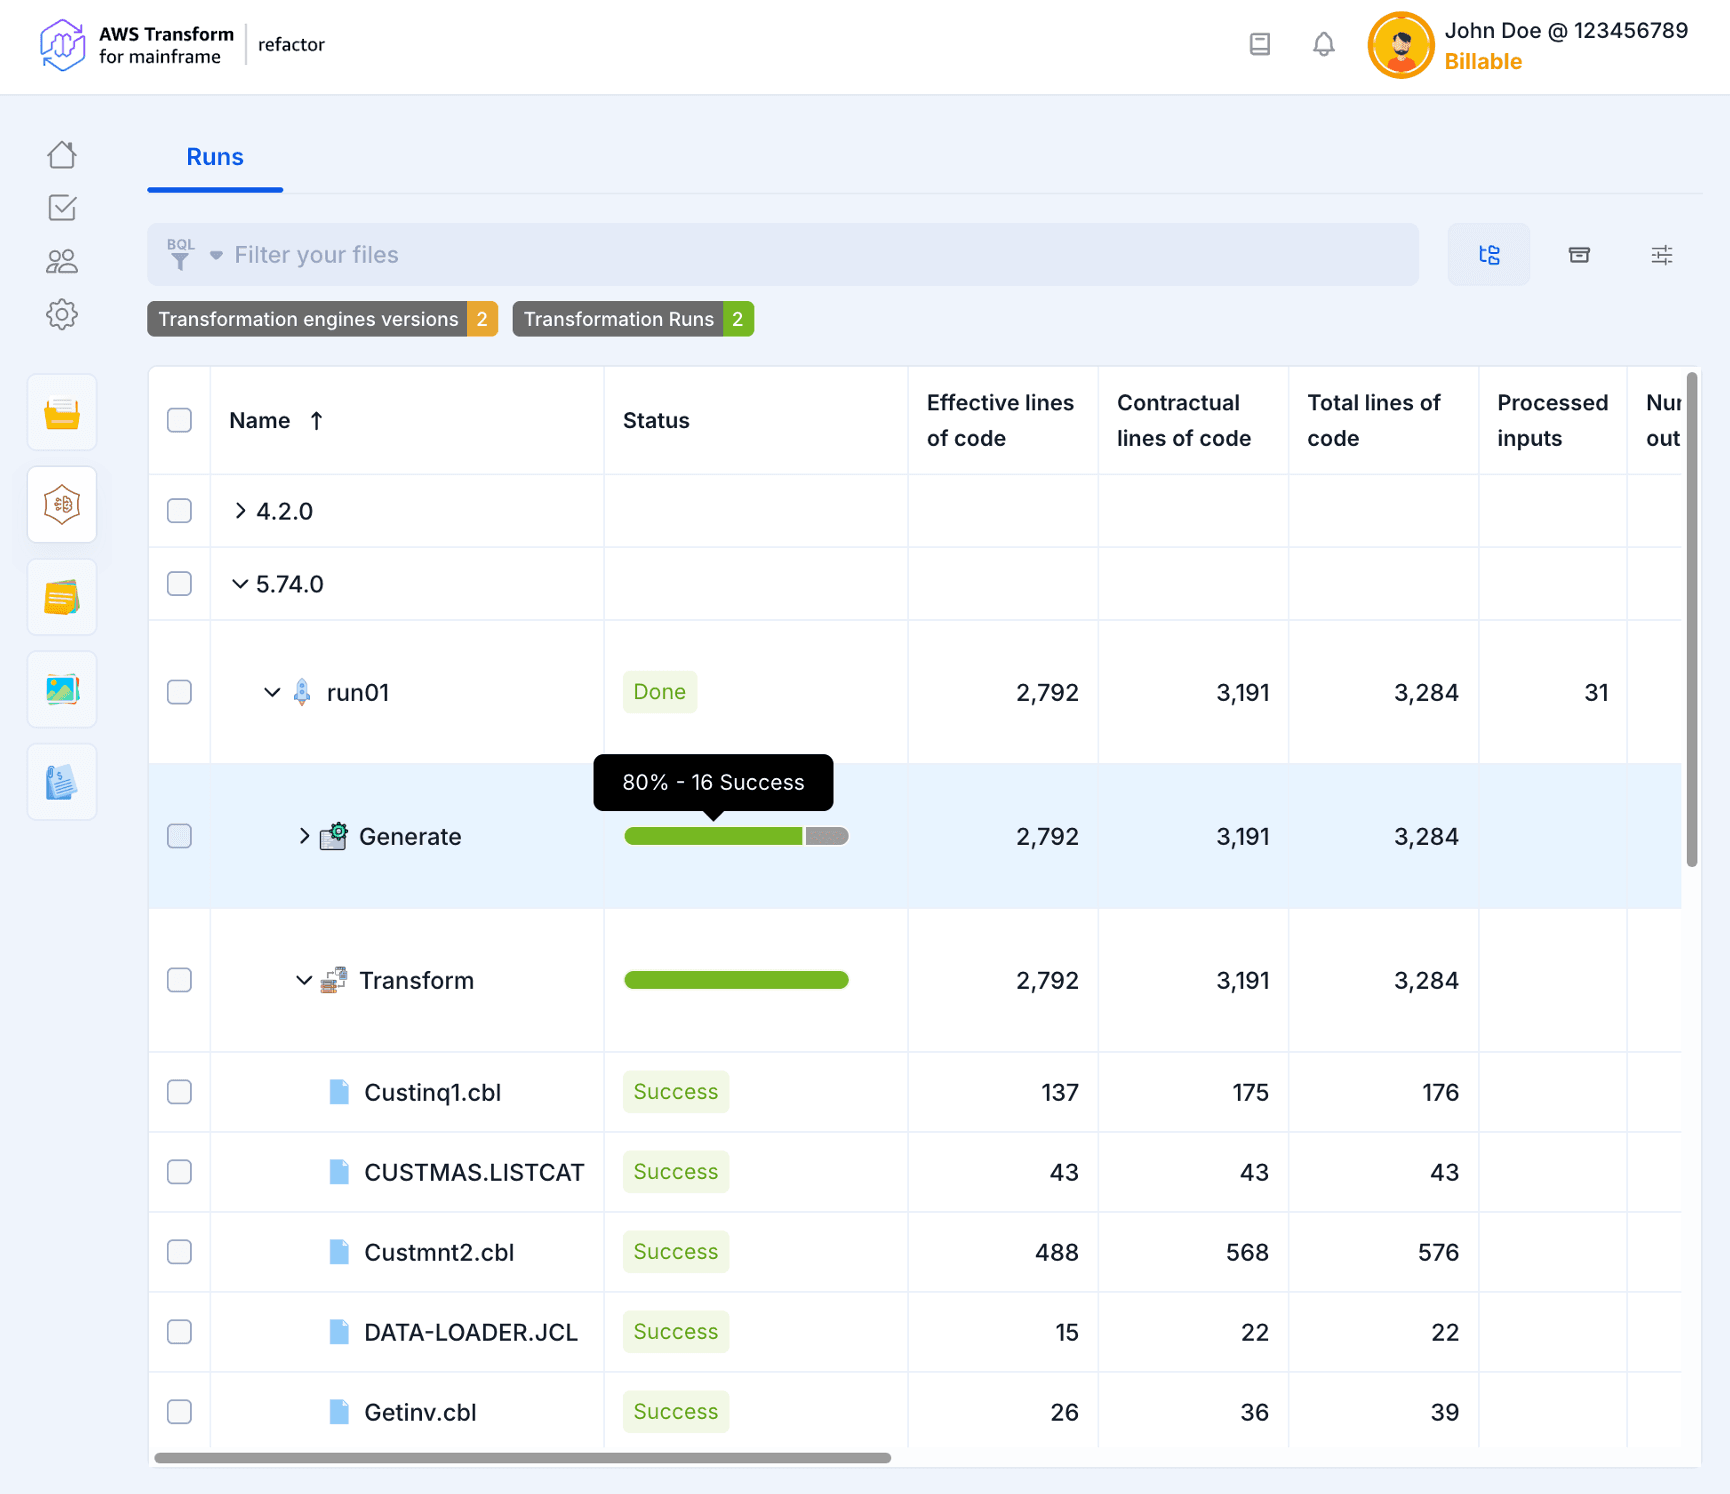Click the notifications bell icon
This screenshot has height=1494, width=1730.
pos(1323,44)
